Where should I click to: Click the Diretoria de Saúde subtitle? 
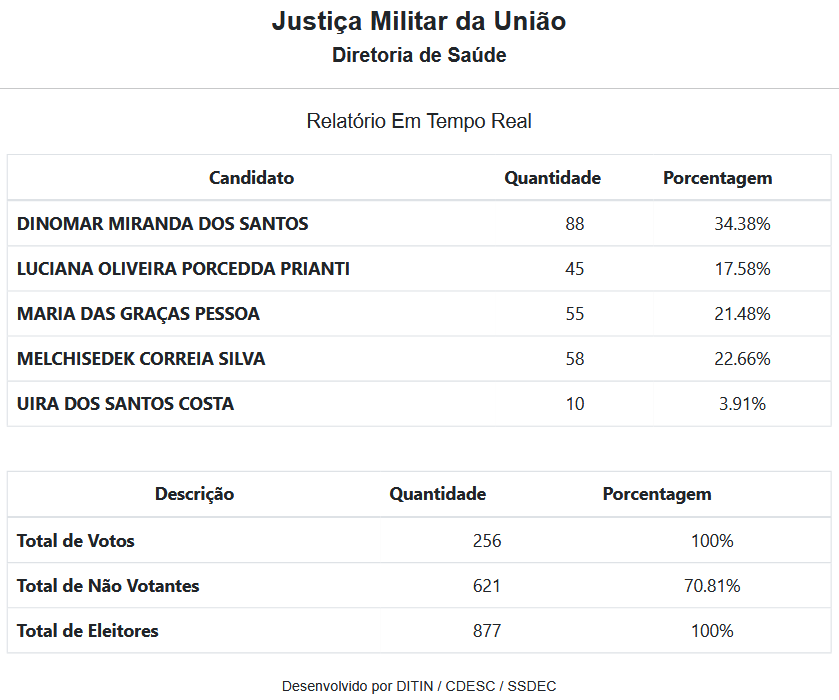(419, 55)
